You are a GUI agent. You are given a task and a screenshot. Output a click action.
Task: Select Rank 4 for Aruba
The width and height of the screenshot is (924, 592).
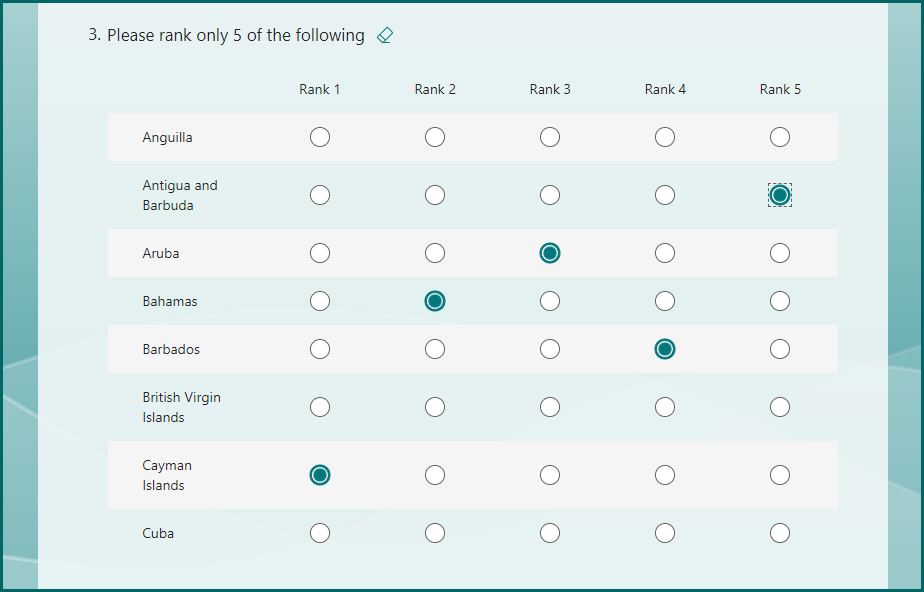click(x=665, y=253)
